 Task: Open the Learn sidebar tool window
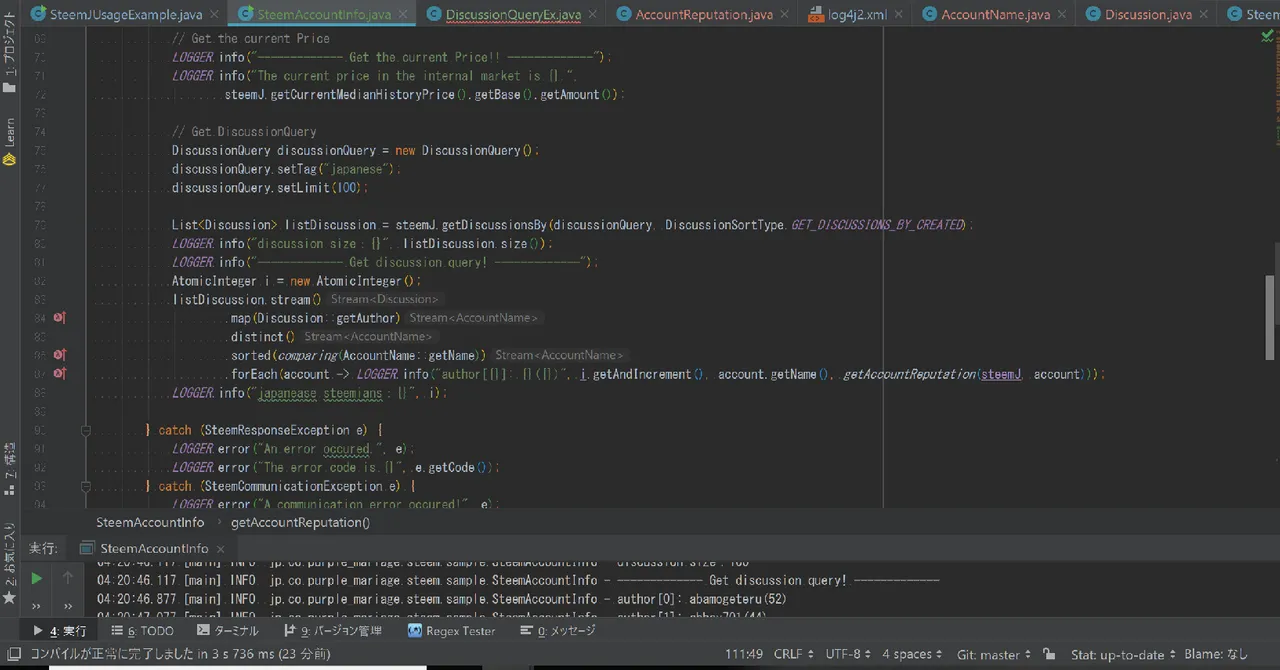click(x=9, y=142)
